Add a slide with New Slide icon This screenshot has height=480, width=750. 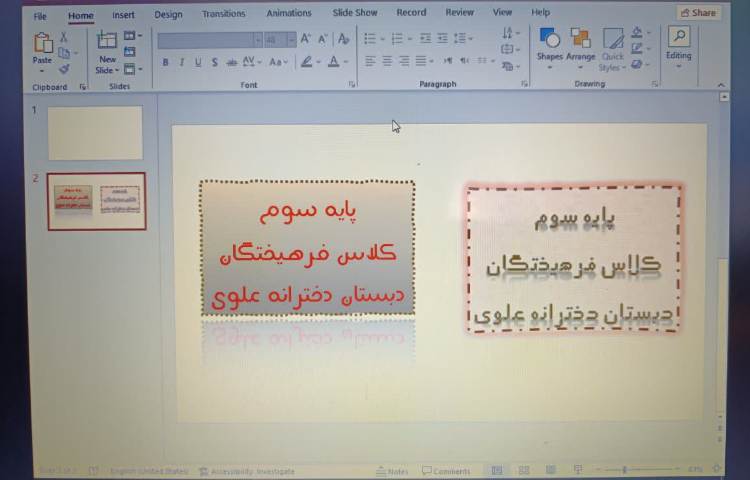[x=107, y=40]
